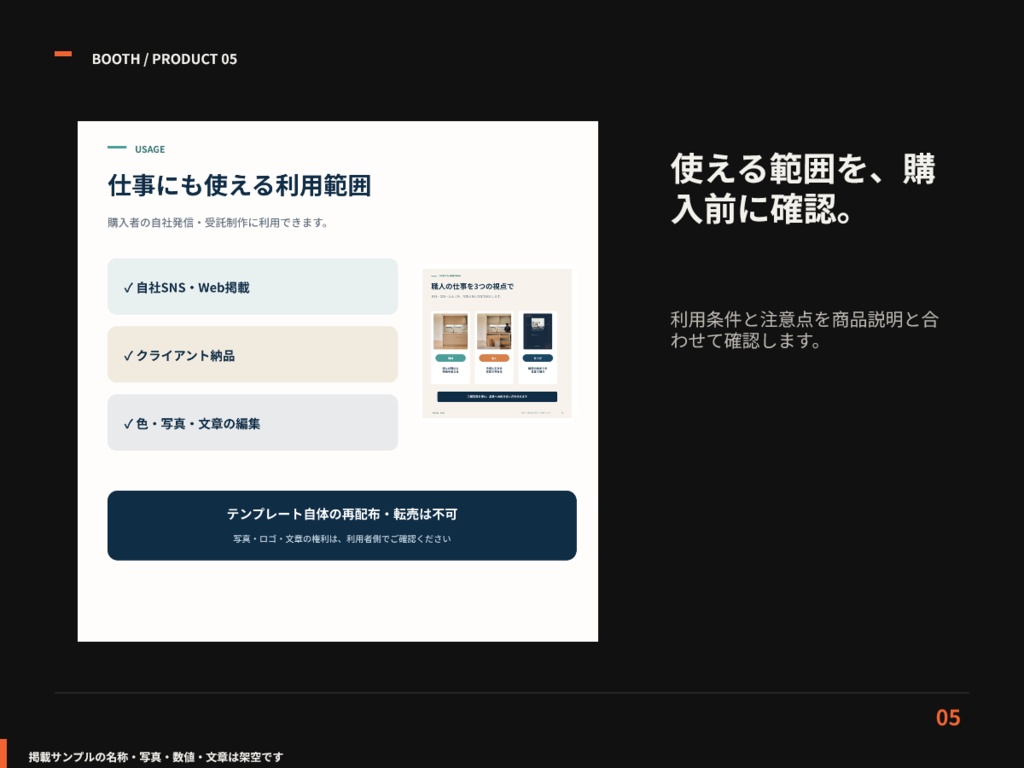
Task: Click the orange page number 05
Action: [x=948, y=718]
